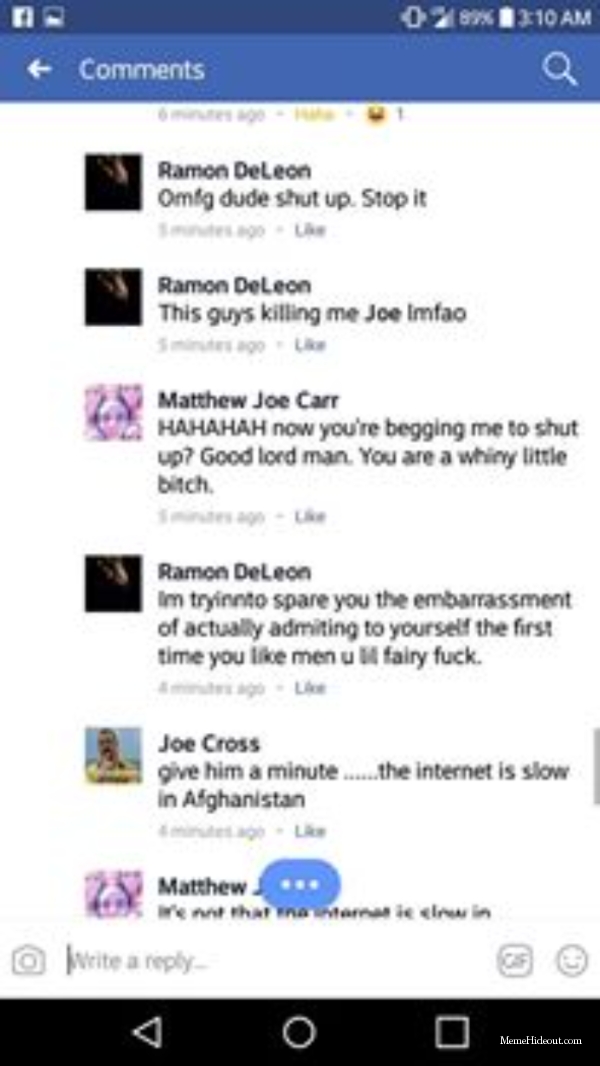The height and width of the screenshot is (1066, 600).
Task: Tap the Android home circle
Action: click(299, 1032)
